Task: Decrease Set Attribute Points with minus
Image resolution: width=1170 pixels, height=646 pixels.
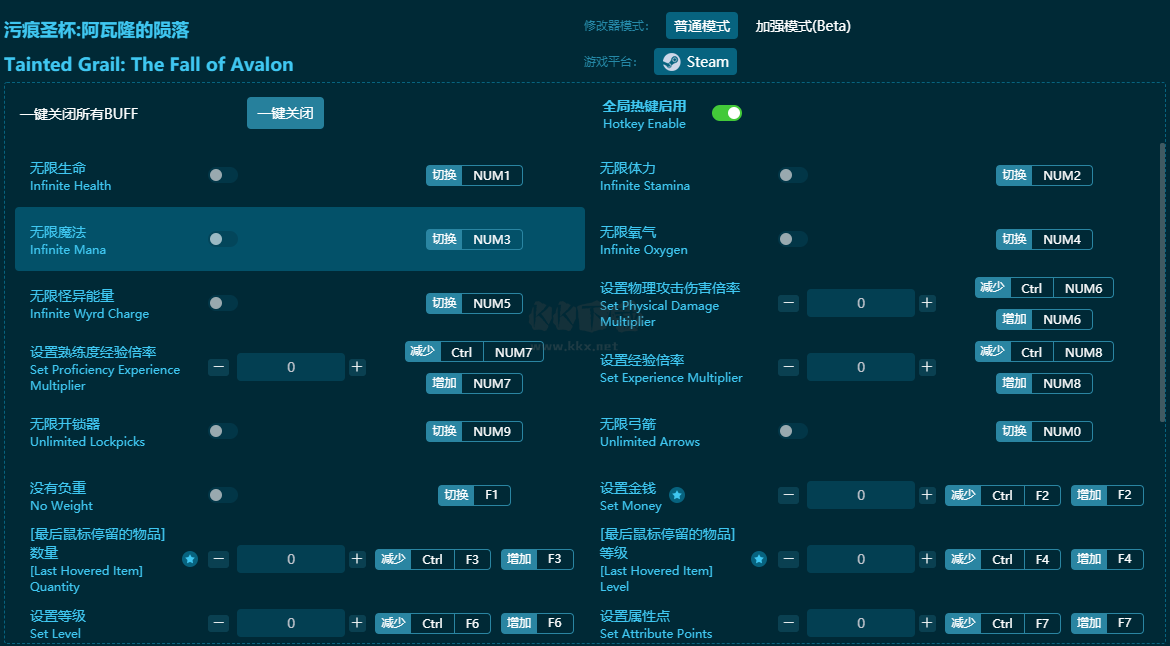Action: click(789, 623)
